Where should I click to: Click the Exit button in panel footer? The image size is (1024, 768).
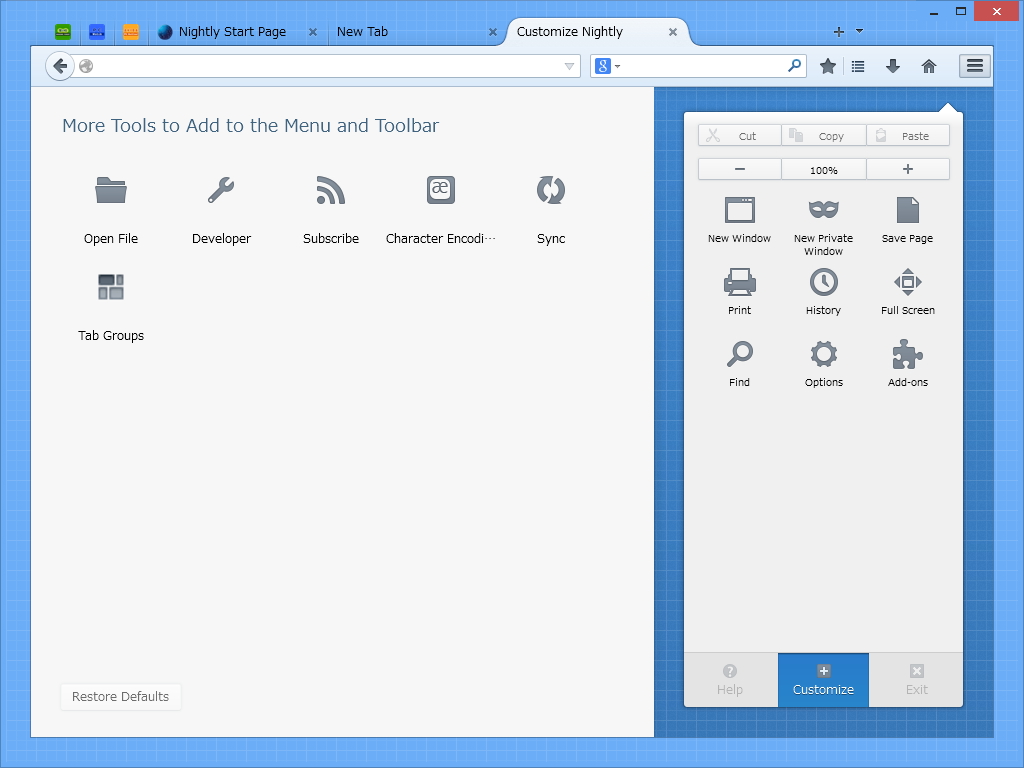point(916,680)
